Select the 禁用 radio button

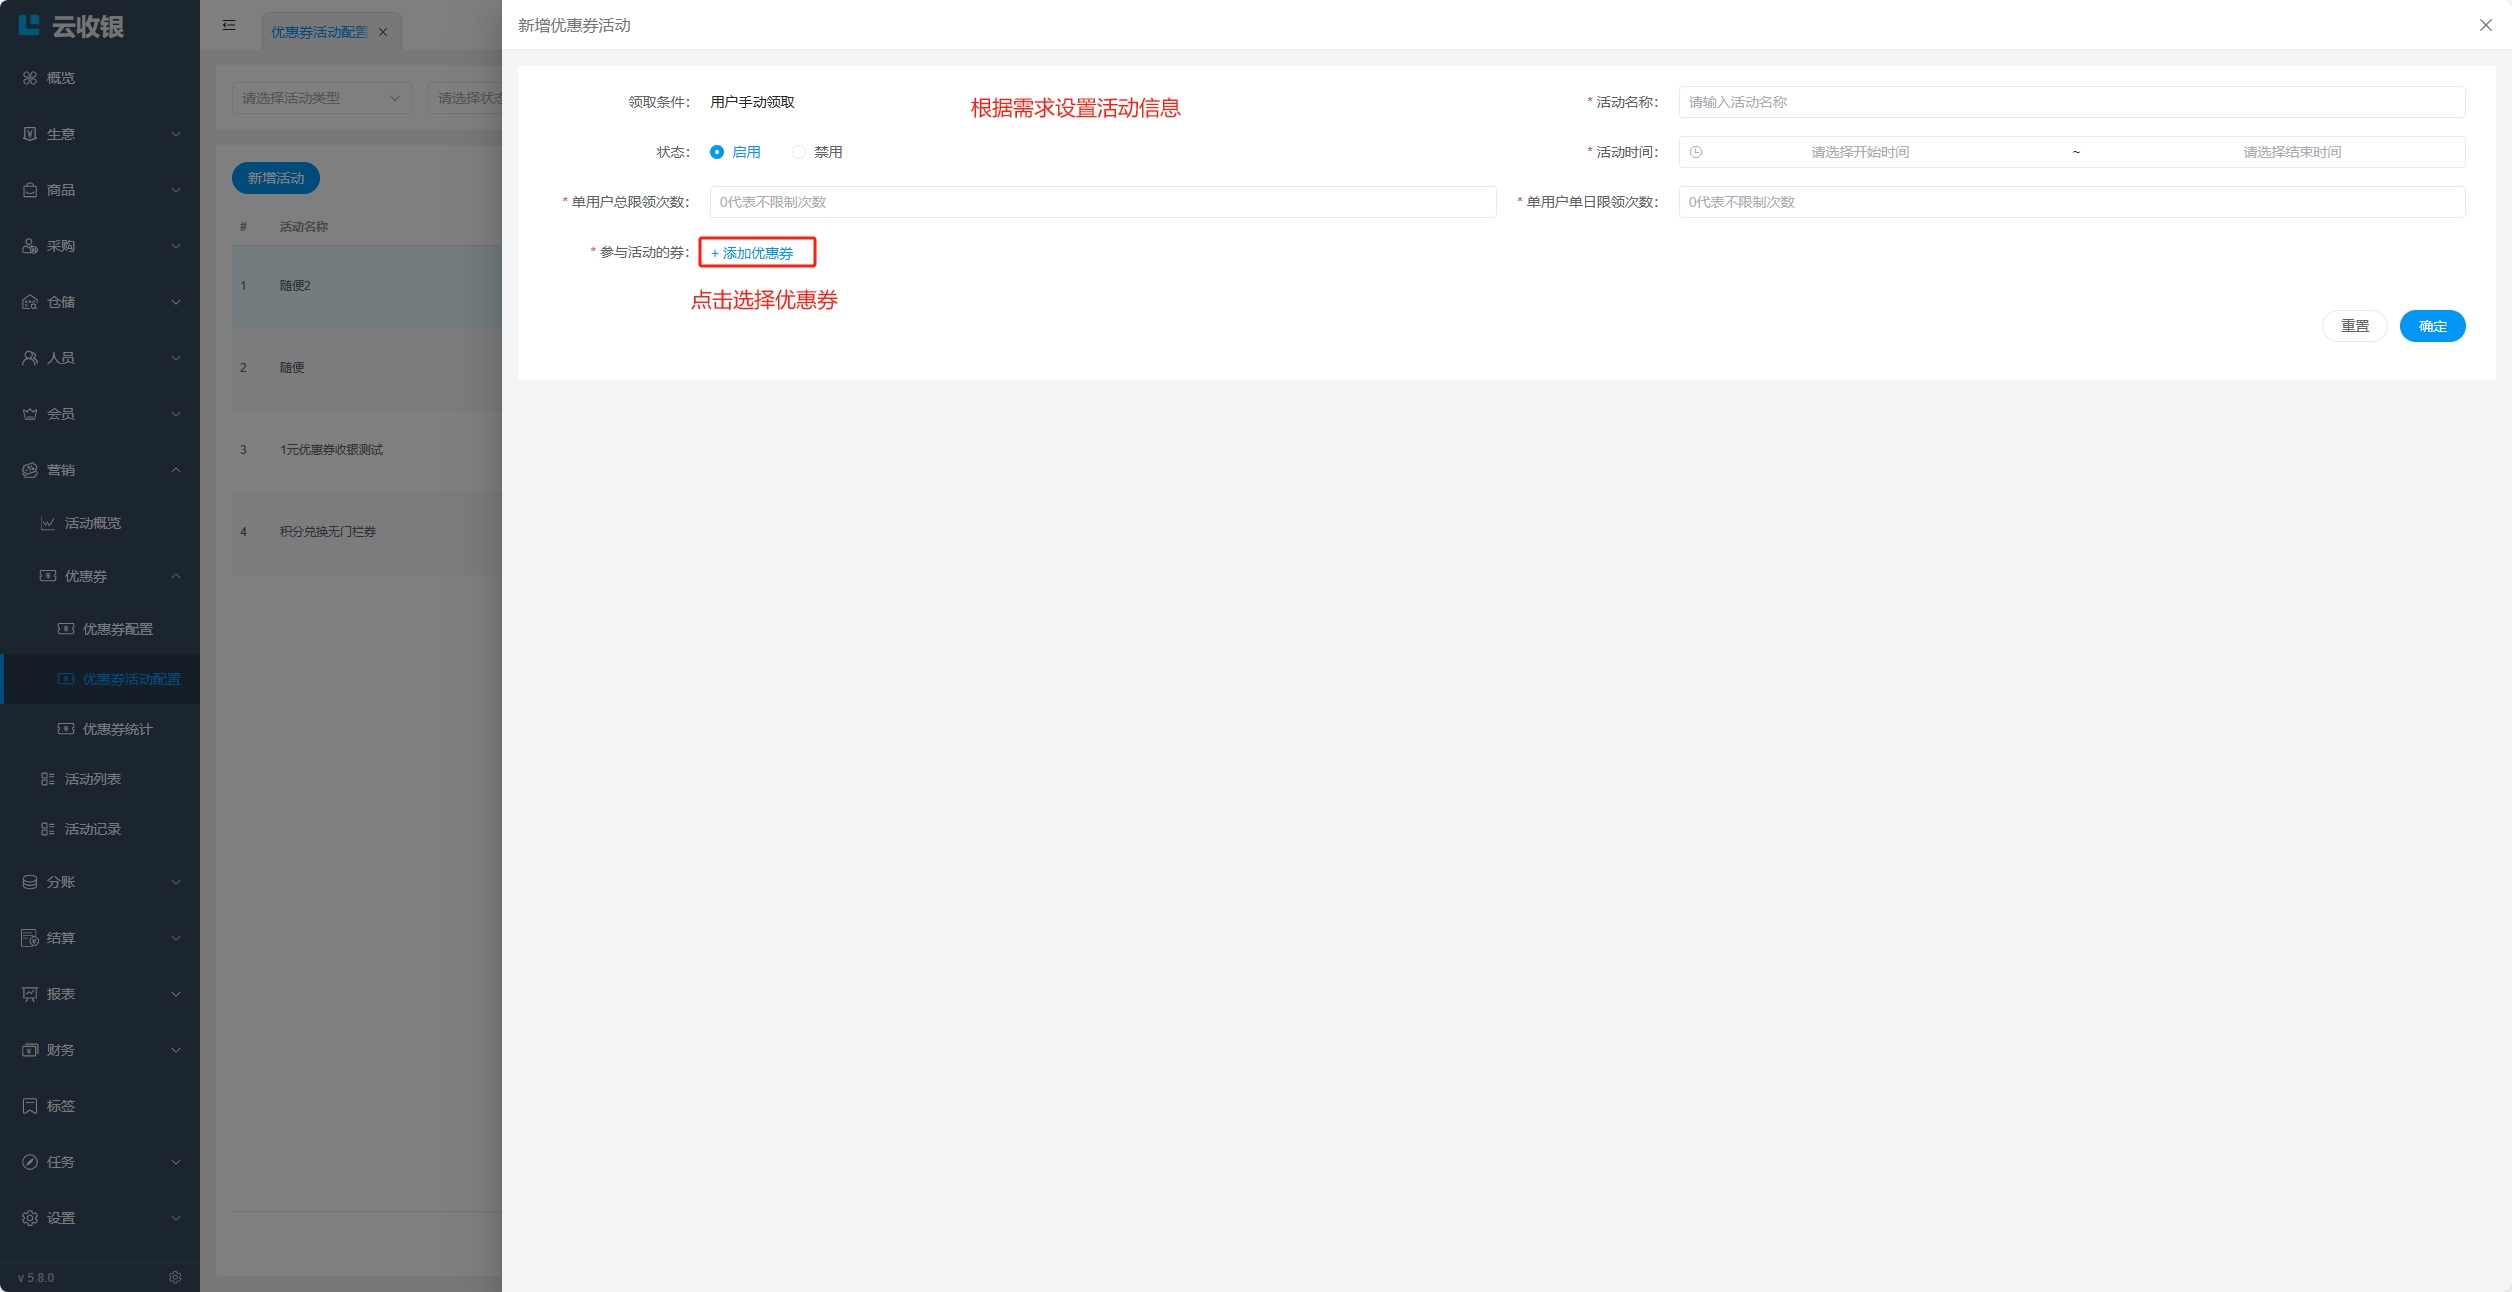coord(799,152)
